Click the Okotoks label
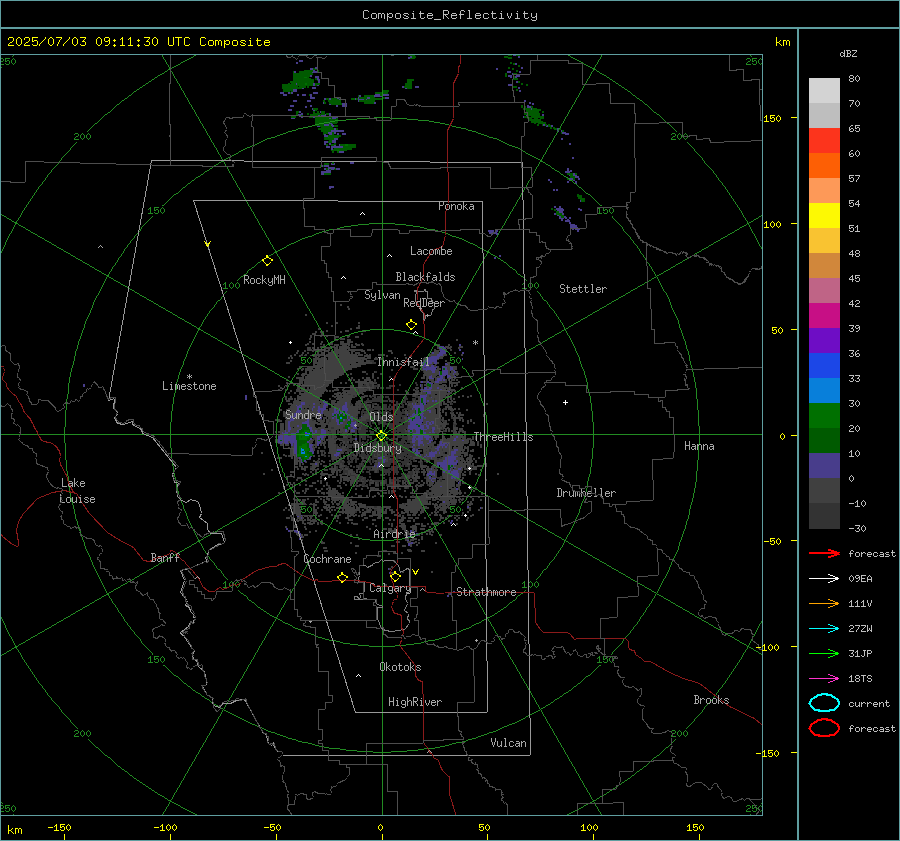The height and width of the screenshot is (841, 900). click(x=400, y=667)
